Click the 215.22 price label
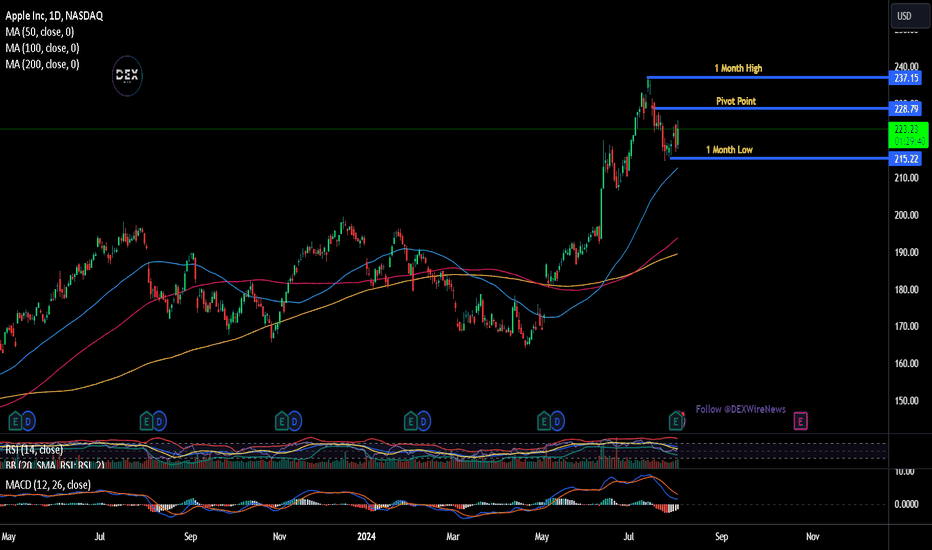This screenshot has width=932, height=550. [906, 159]
